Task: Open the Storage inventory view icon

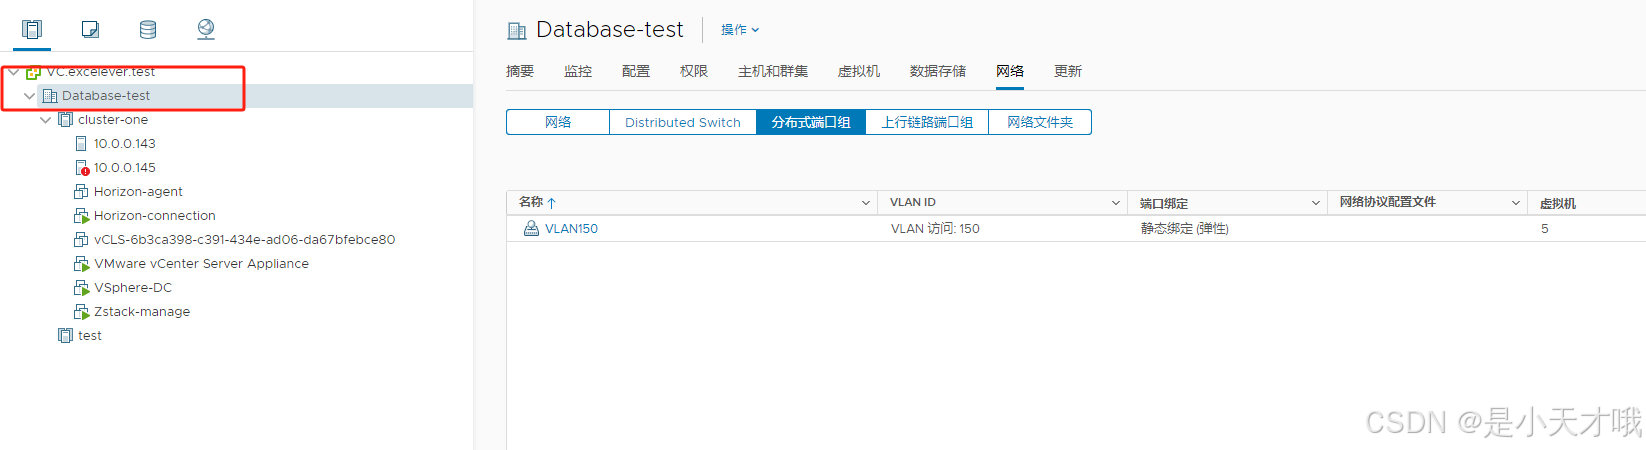Action: (x=148, y=29)
